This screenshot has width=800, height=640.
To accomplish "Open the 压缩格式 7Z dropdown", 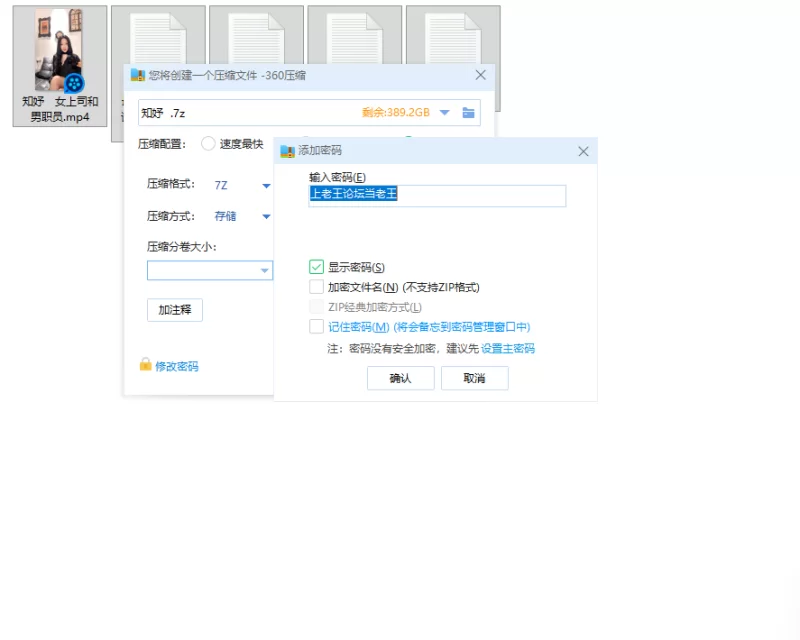I will tap(266, 185).
